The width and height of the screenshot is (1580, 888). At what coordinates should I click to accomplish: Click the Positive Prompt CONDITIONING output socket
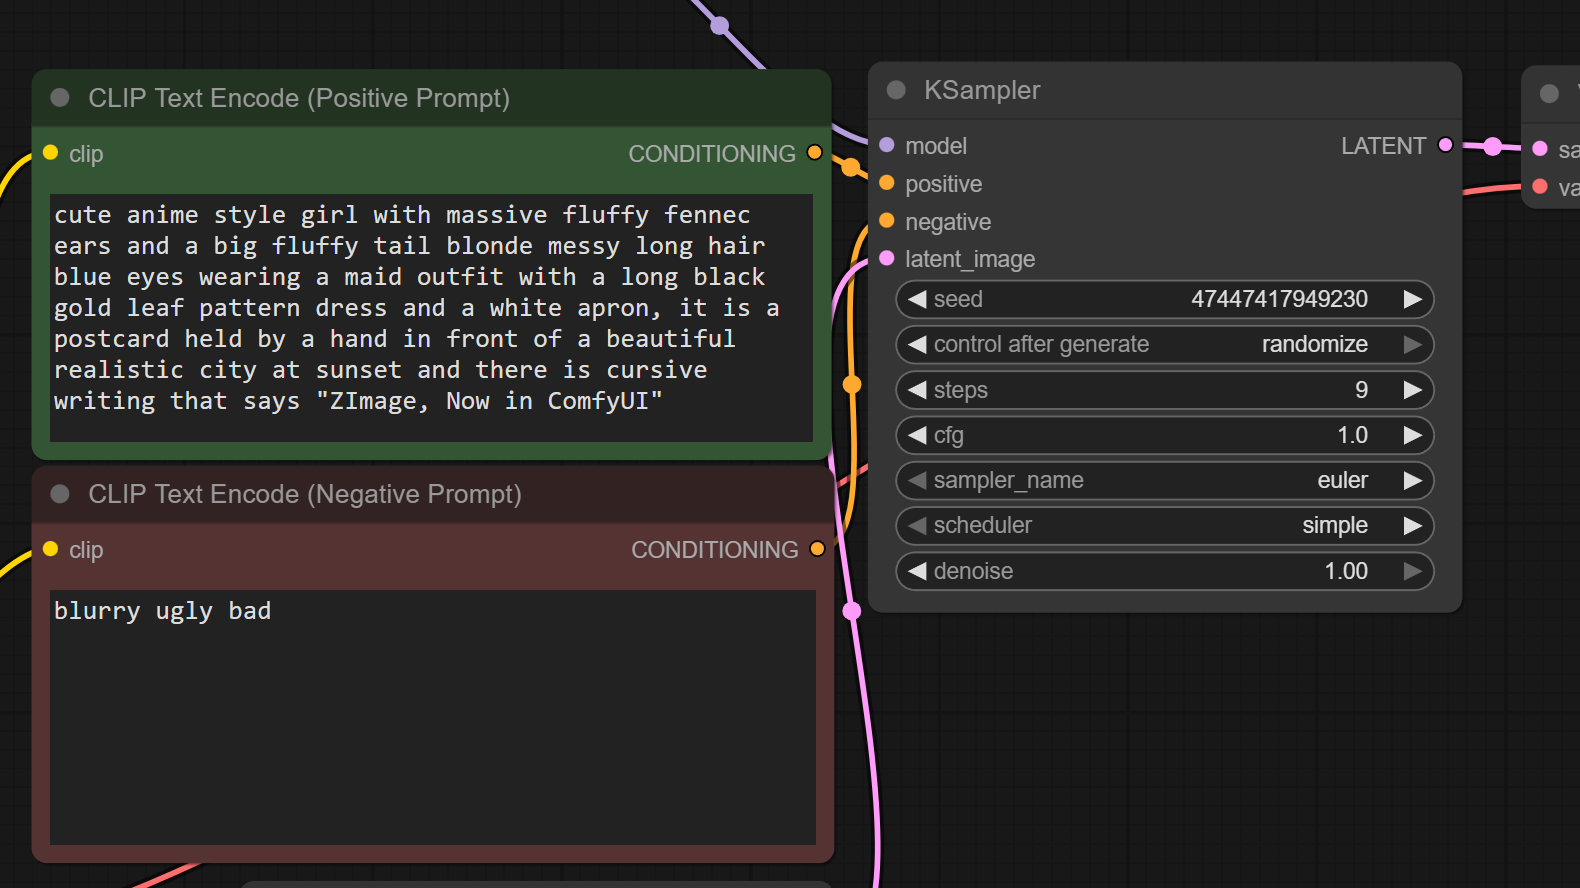pyautogui.click(x=814, y=153)
